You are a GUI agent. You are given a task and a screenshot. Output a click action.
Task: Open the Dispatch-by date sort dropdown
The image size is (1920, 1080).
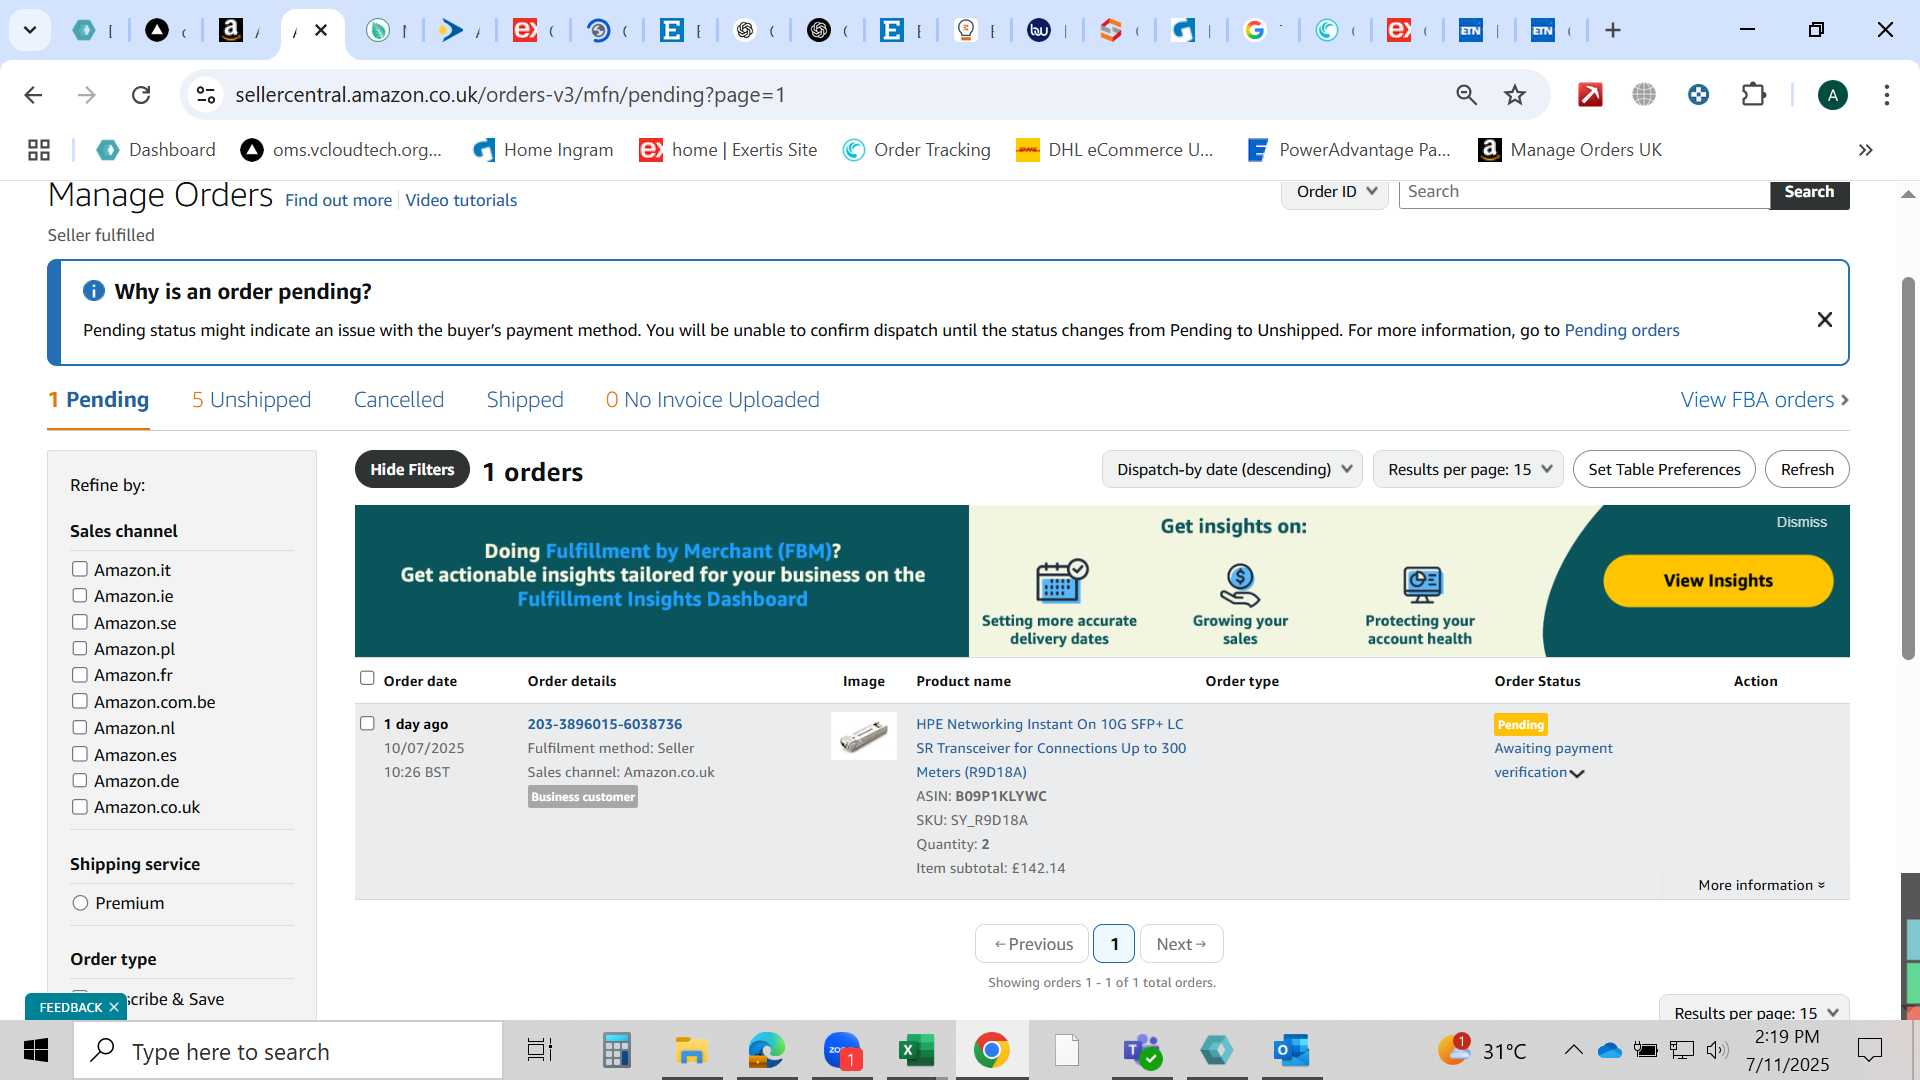point(1232,469)
